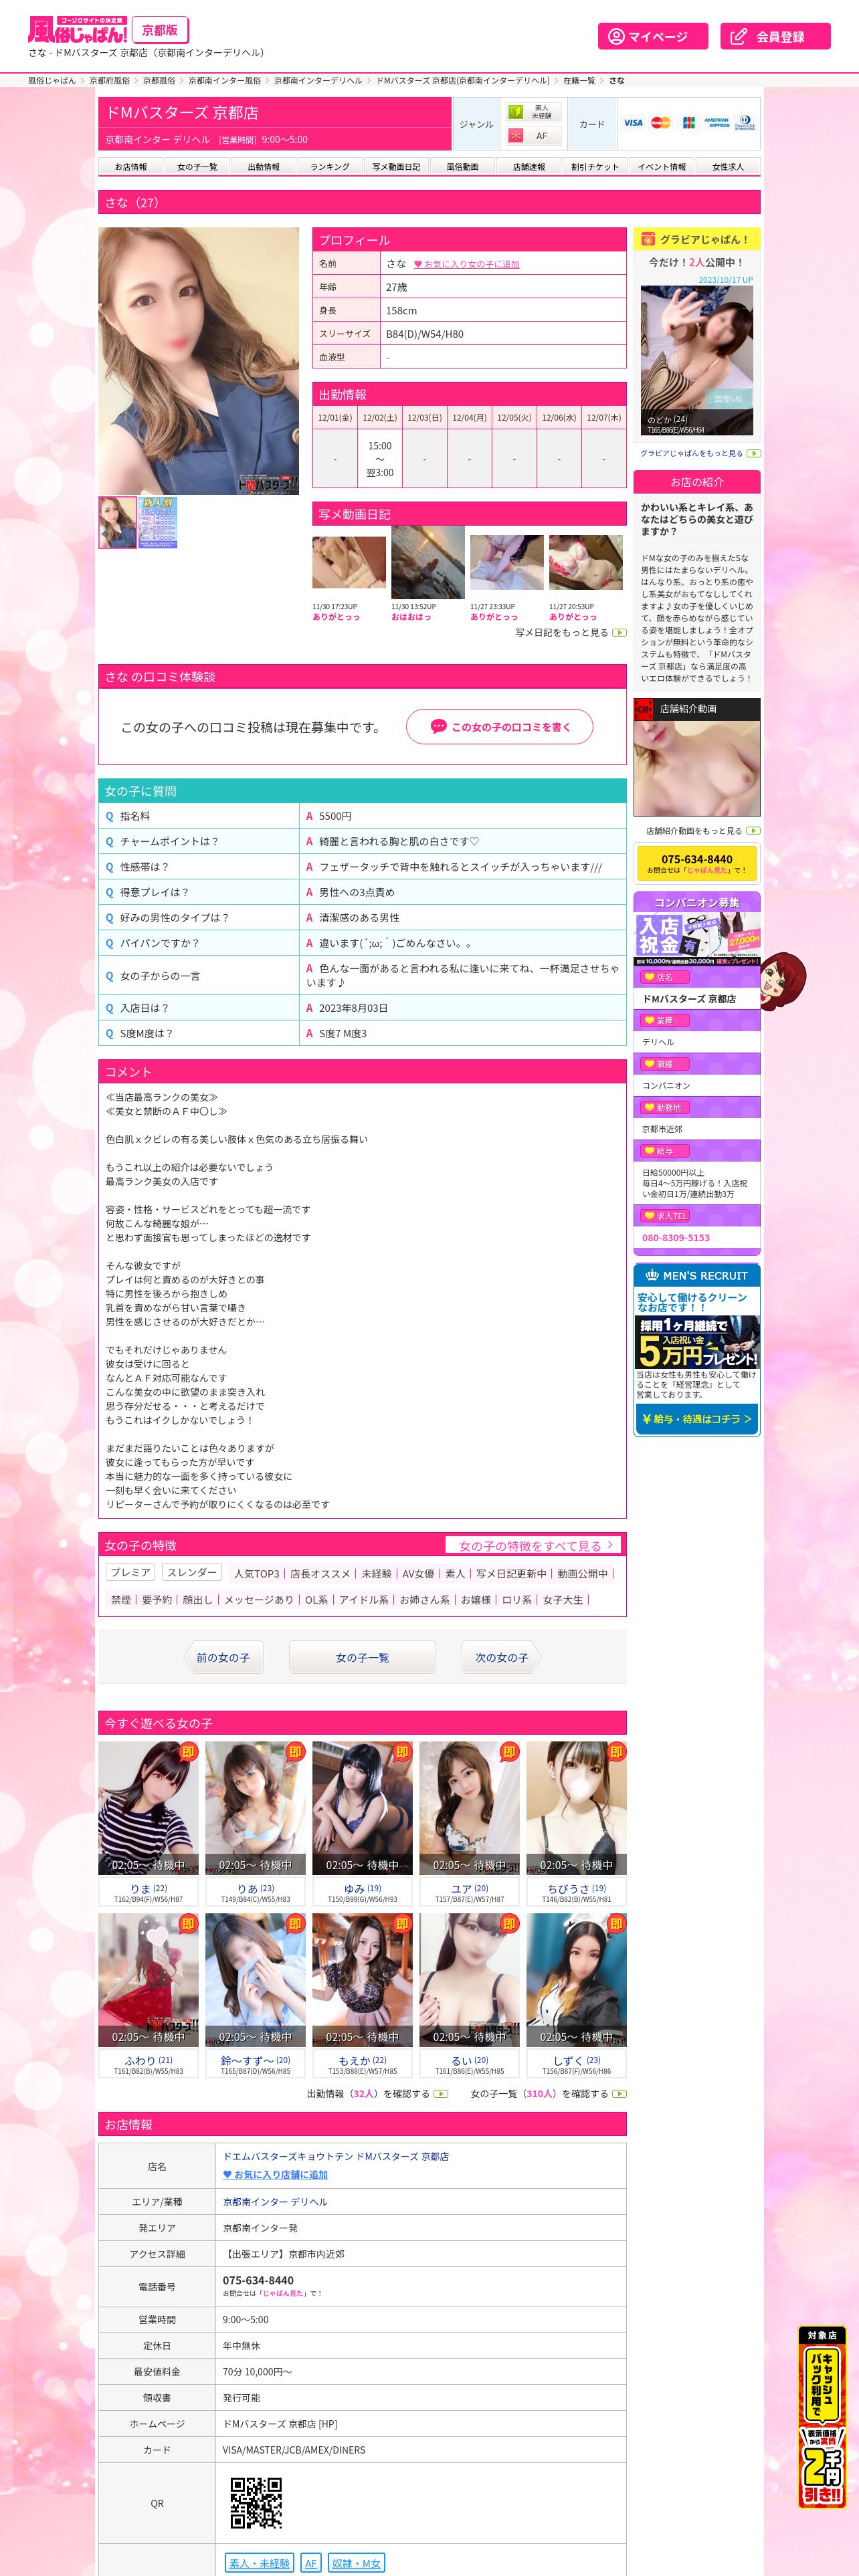
Task: Click the American Express card icon
Action: (x=717, y=123)
